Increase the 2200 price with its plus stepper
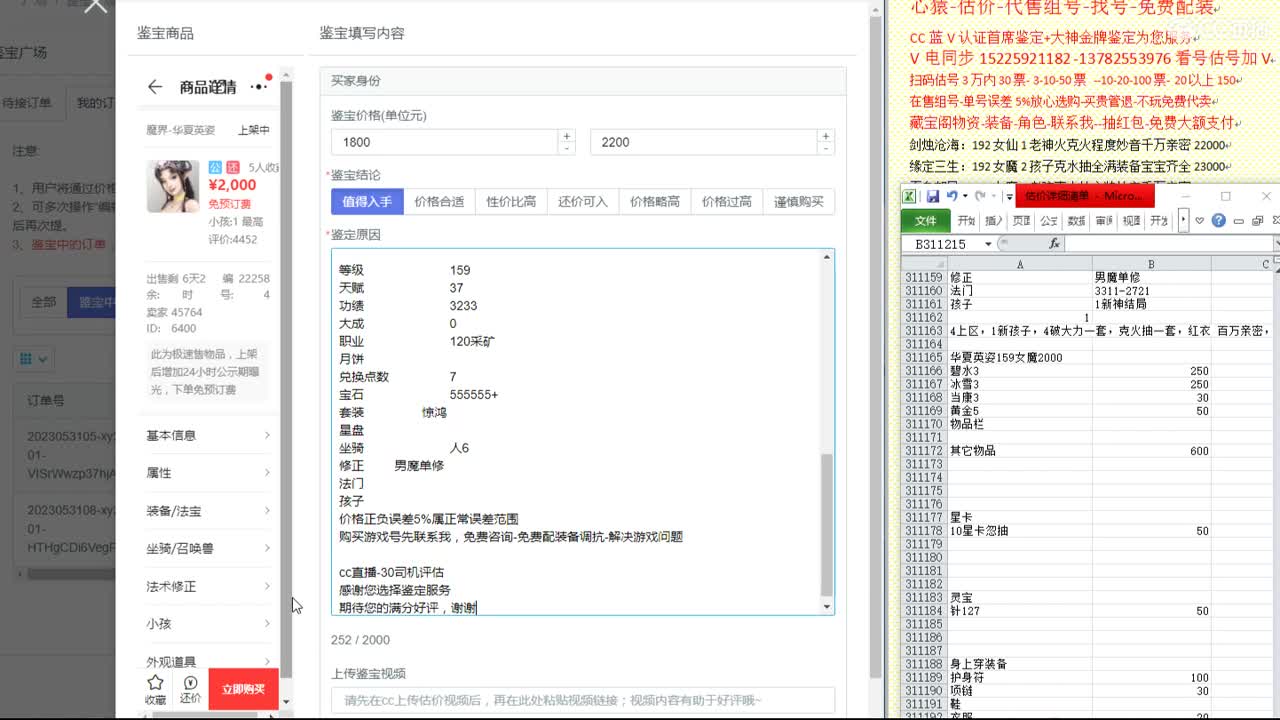1280x720 pixels. pyautogui.click(x=826, y=136)
